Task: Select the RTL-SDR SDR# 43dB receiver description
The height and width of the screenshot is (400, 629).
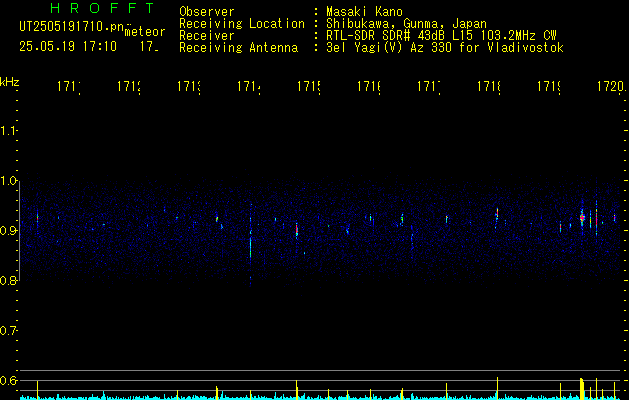Action: pos(441,36)
